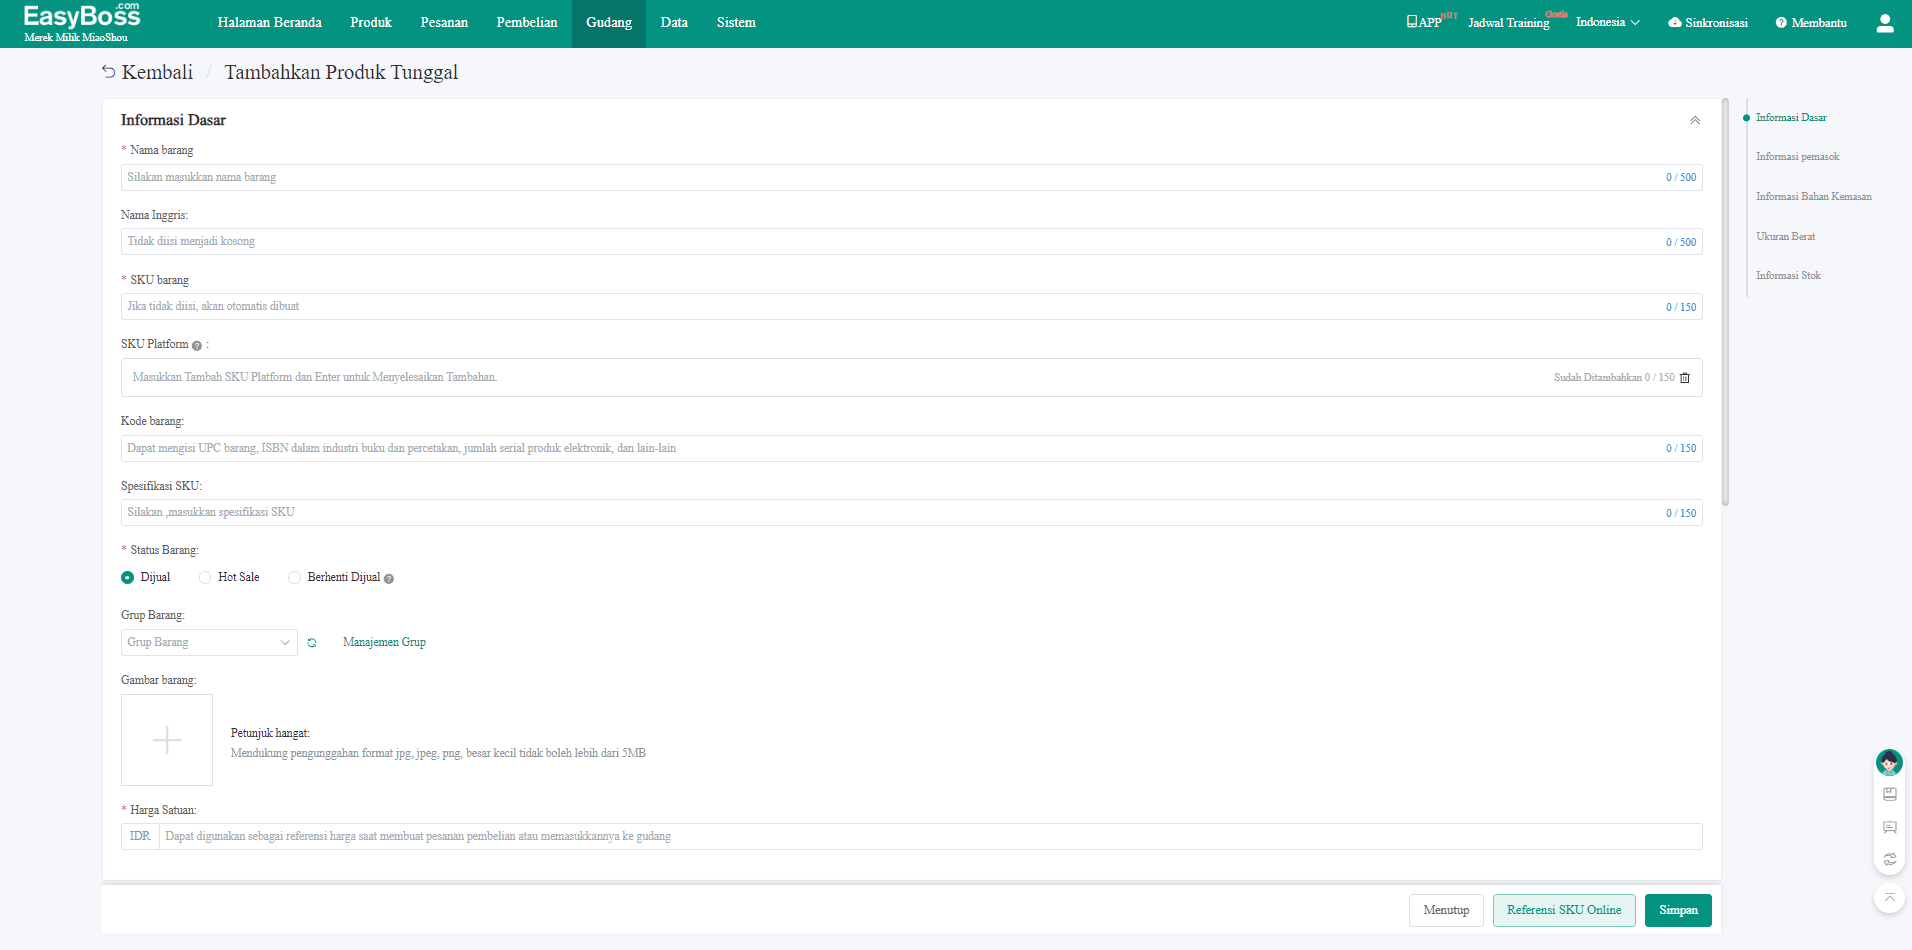Jump to Informasi Bahan Kemasan anchor
Screen dimensions: 1912x950
click(1814, 197)
